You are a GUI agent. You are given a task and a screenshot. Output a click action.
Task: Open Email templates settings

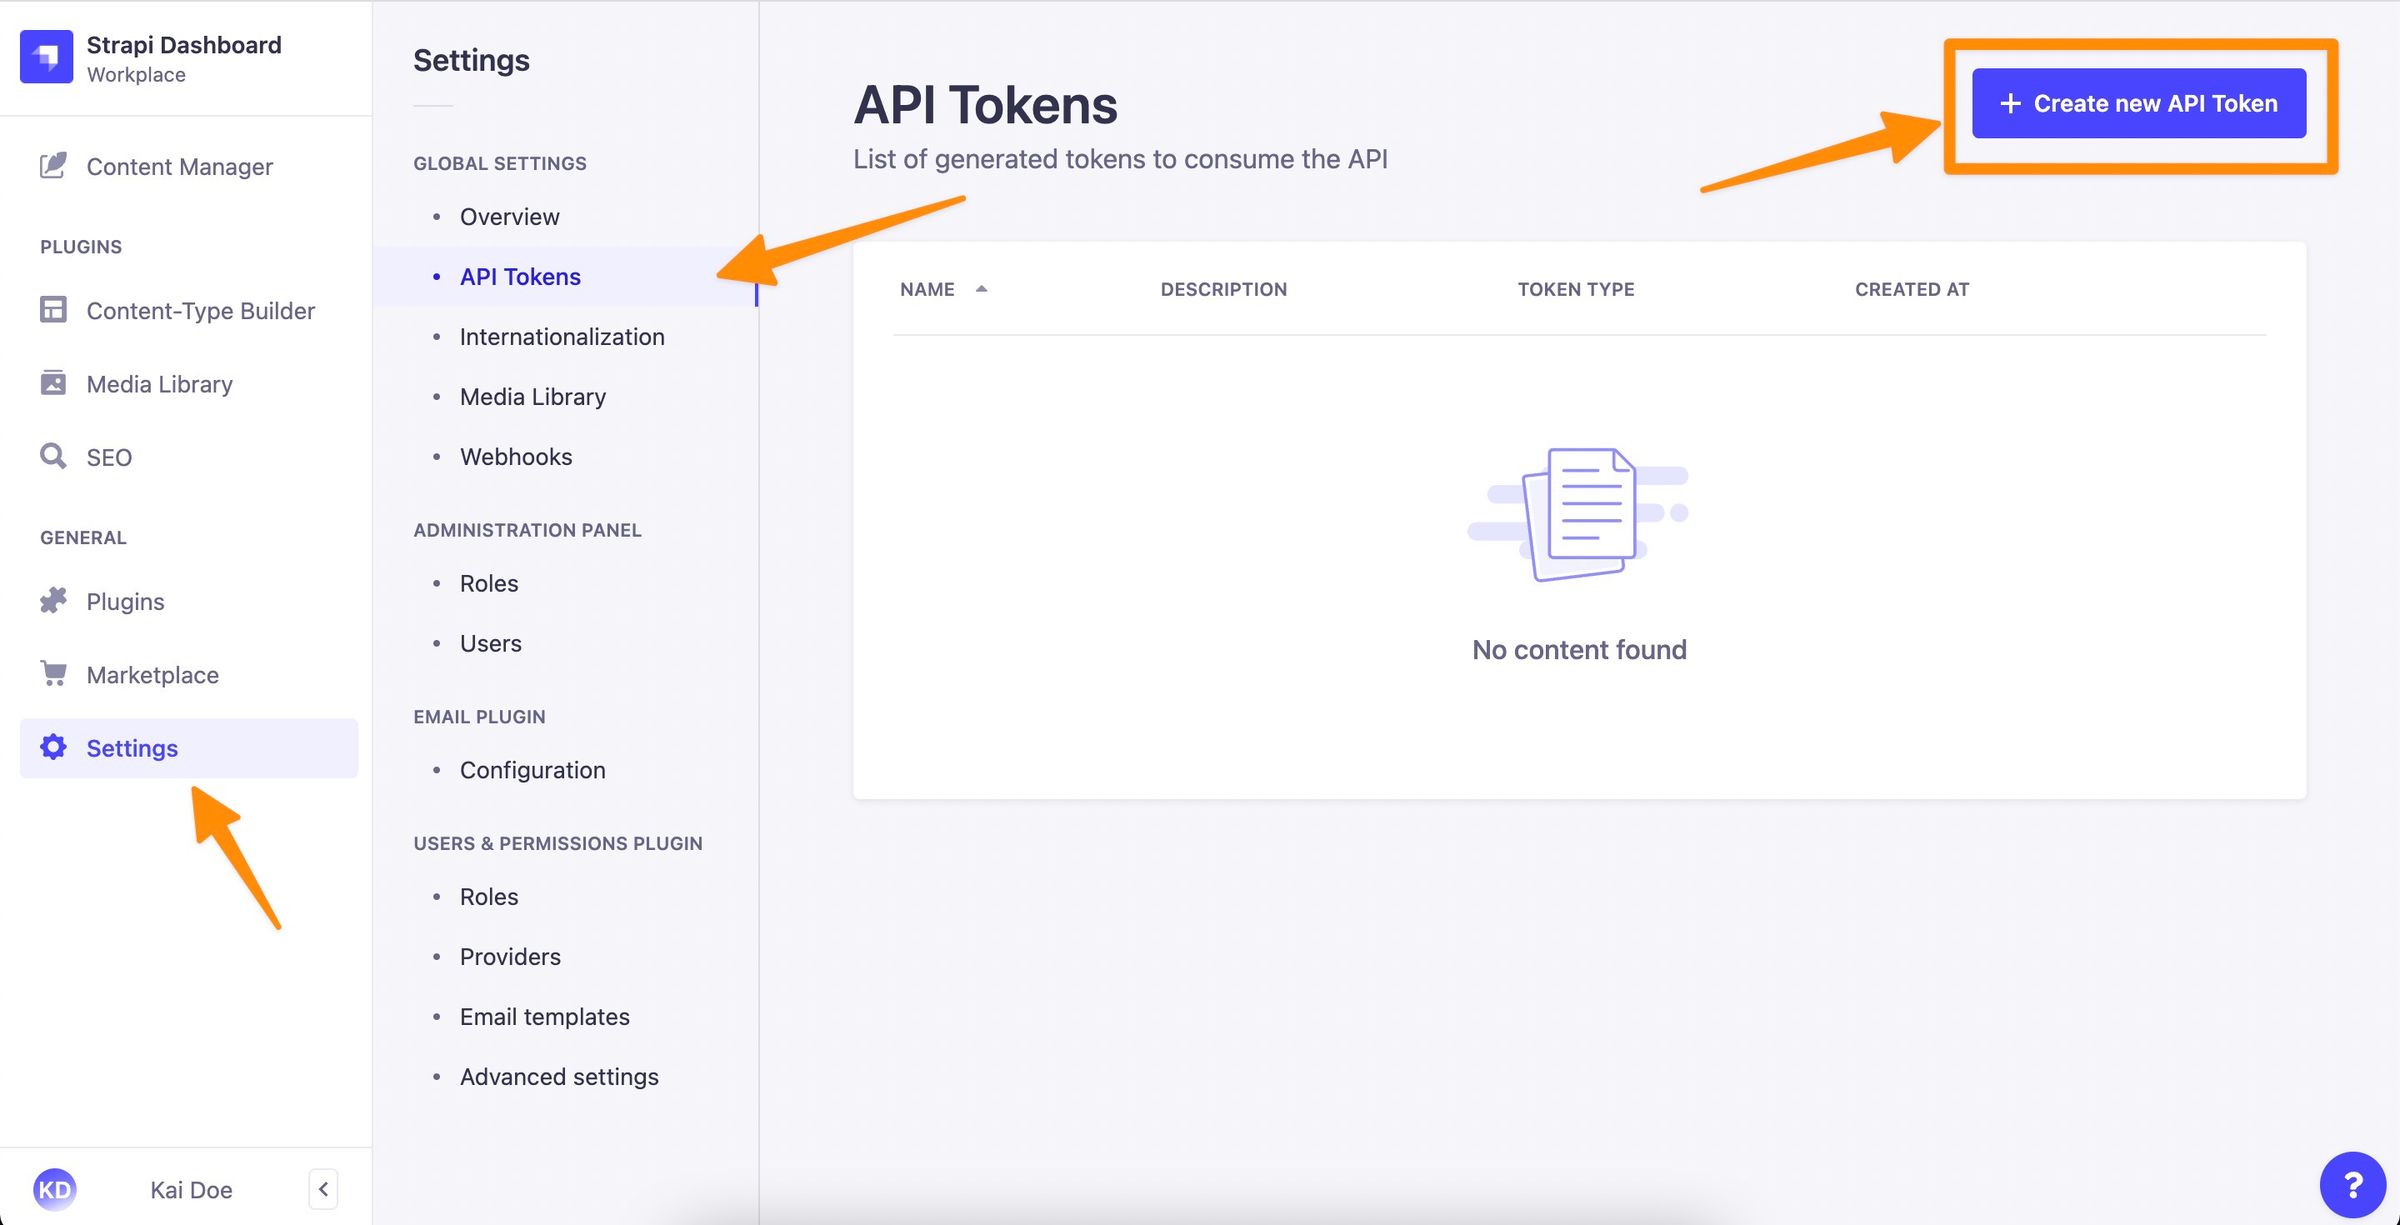click(544, 1016)
